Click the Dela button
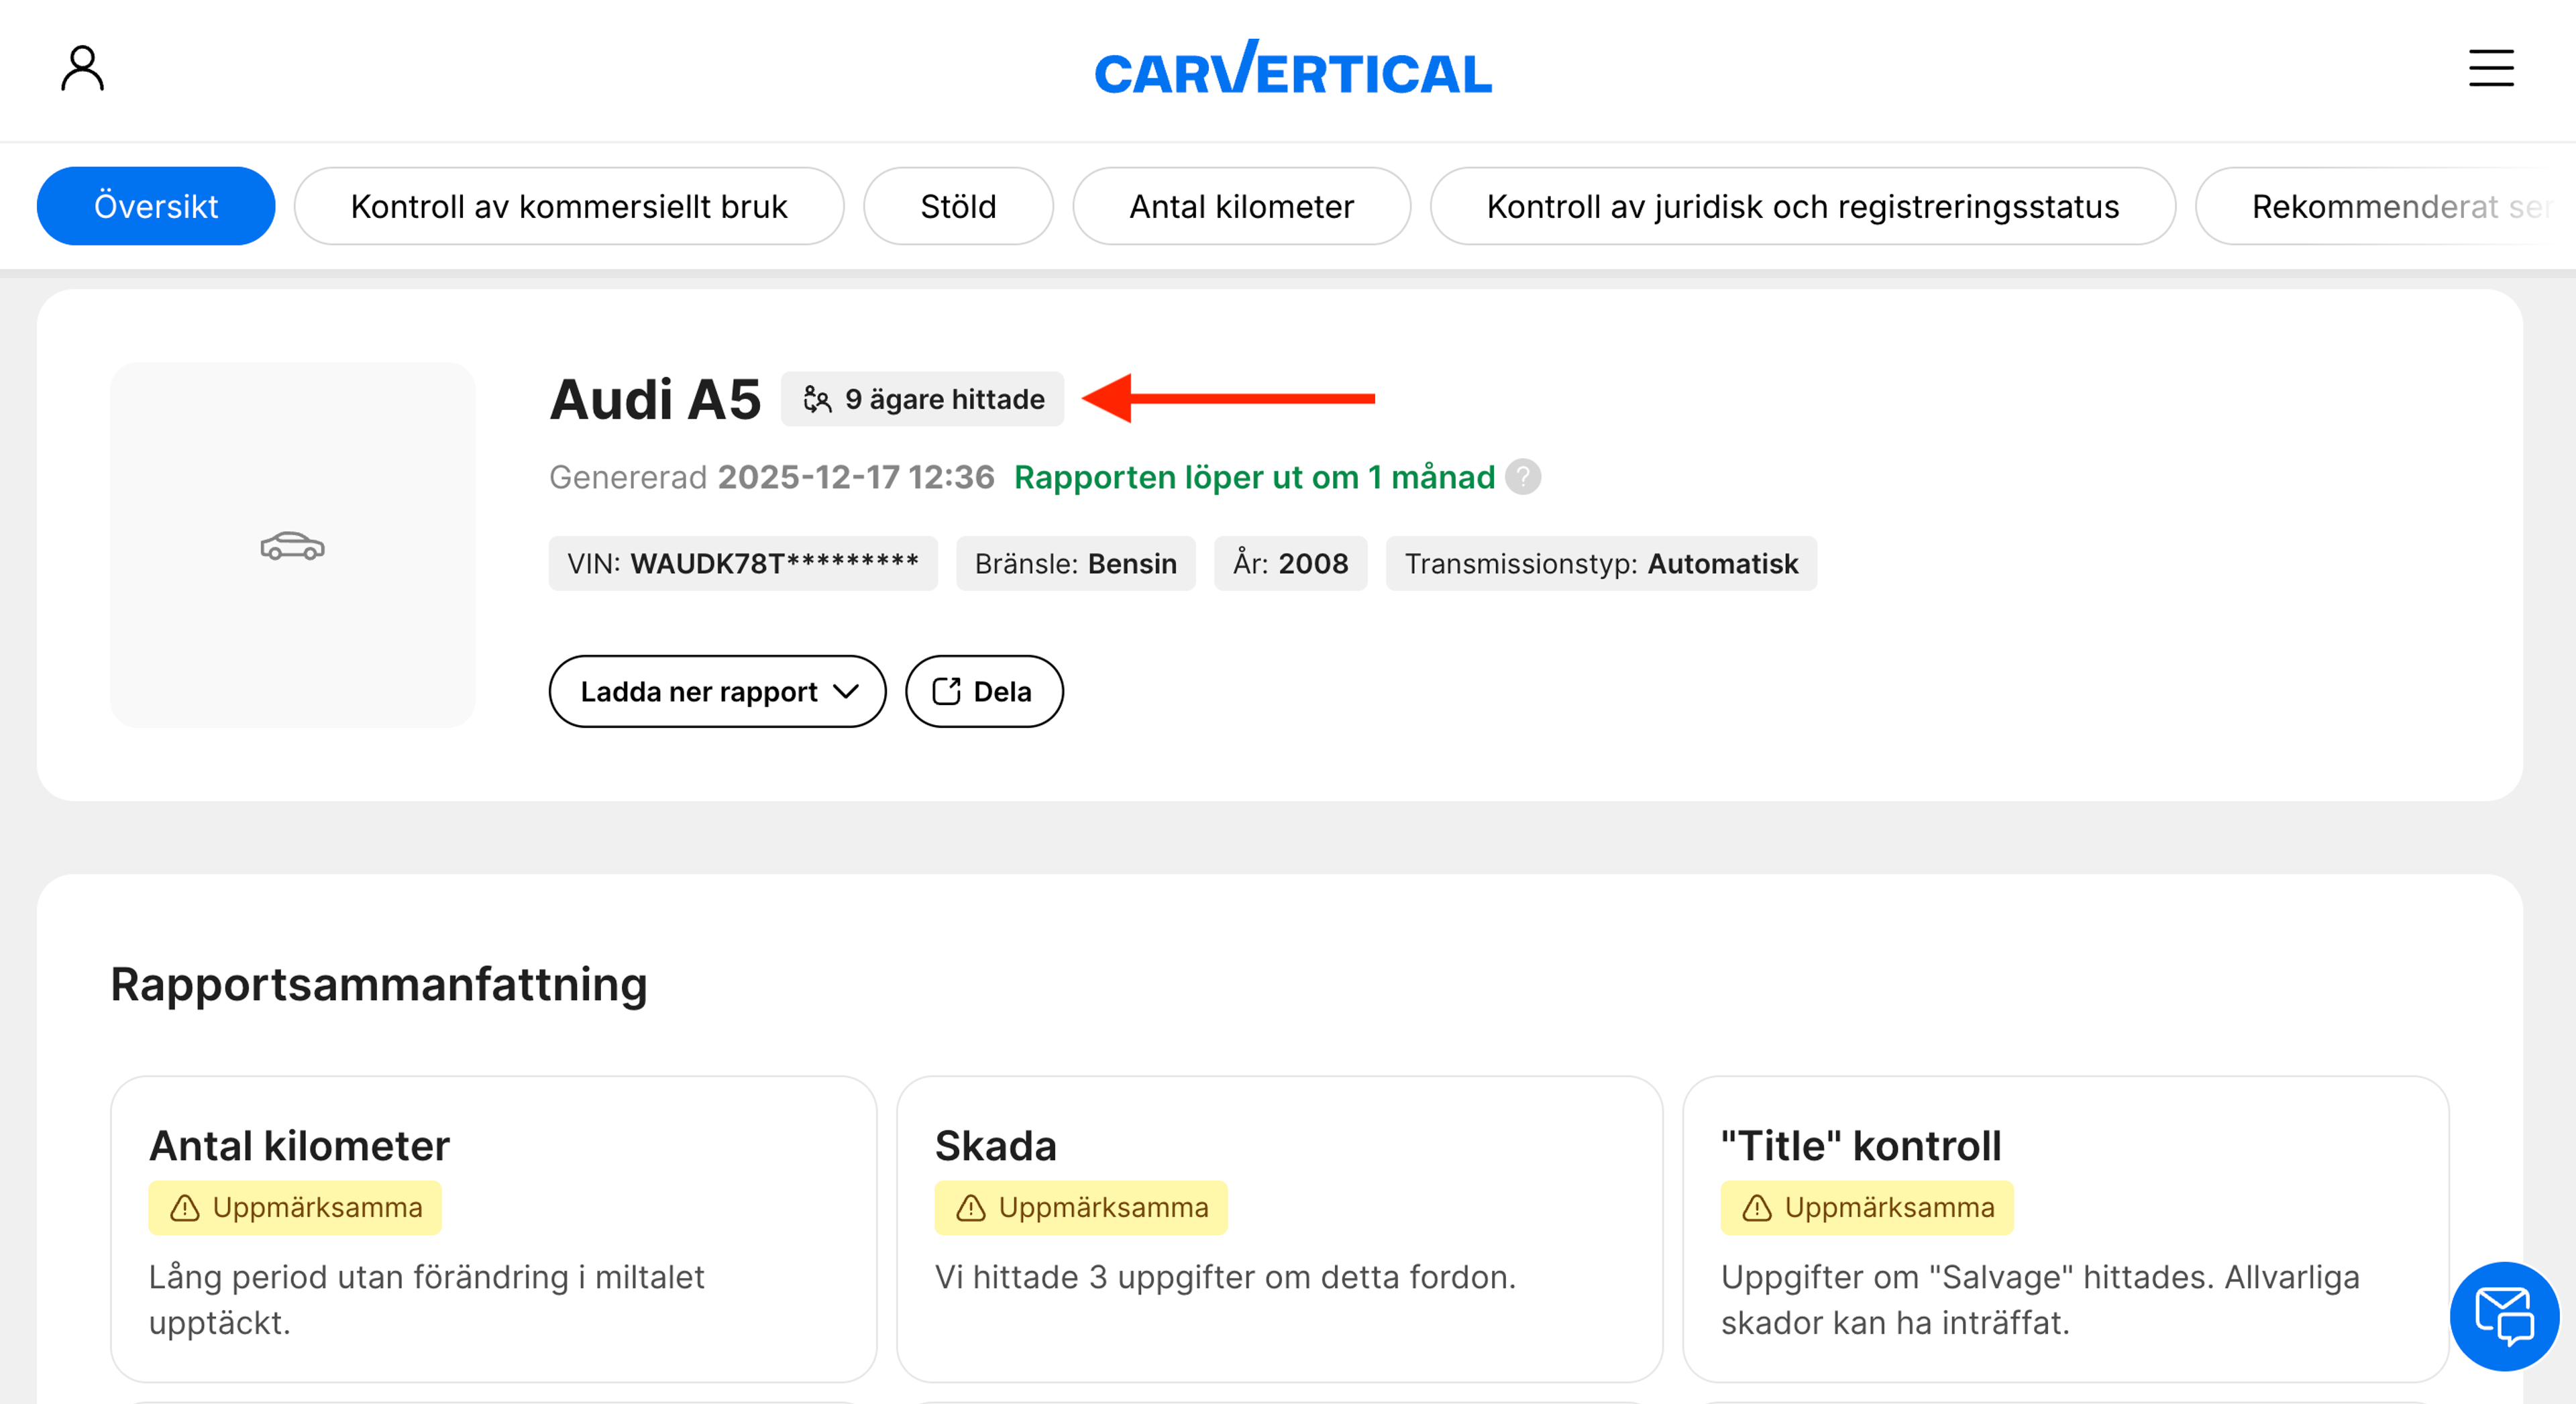 pos(984,691)
